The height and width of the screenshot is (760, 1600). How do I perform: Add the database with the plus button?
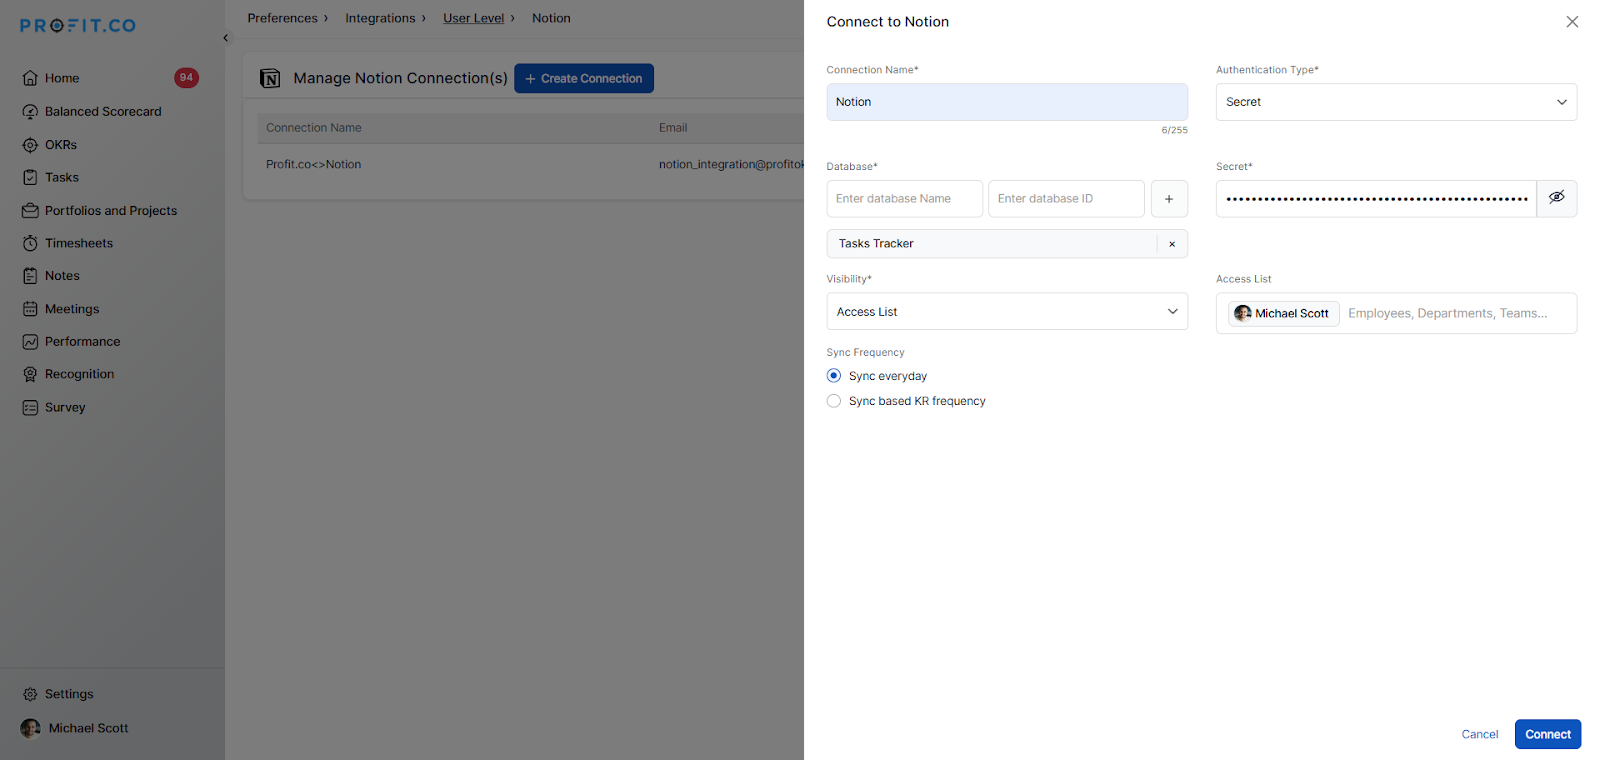(x=1169, y=199)
